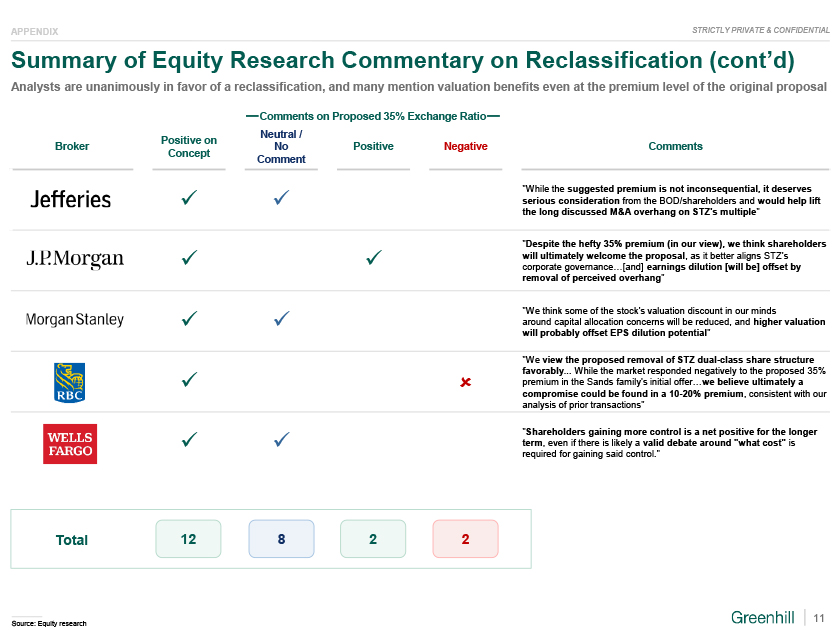Select the red X in RBC's Negative column
The width and height of the screenshot is (840, 630).
coord(466,382)
